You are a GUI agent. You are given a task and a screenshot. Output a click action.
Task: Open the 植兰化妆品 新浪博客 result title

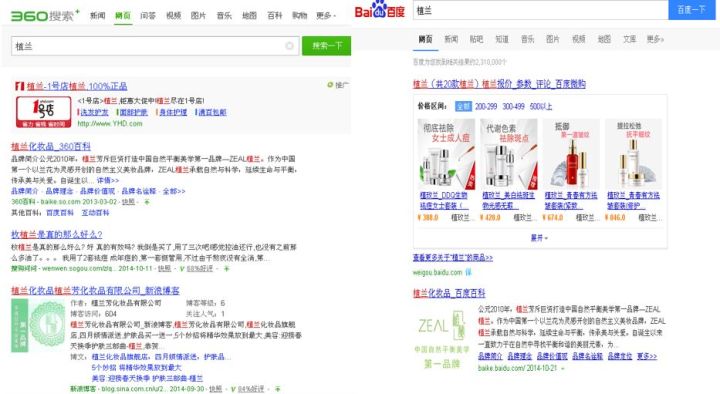point(96,290)
